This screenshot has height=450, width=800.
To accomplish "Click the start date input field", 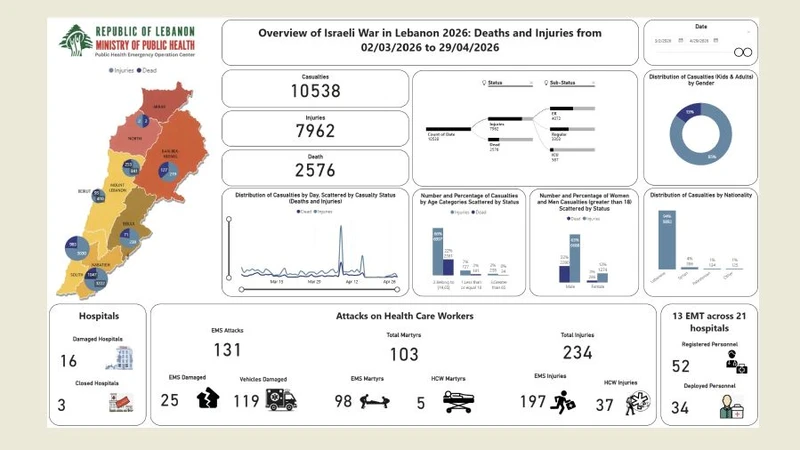I will pos(663,41).
